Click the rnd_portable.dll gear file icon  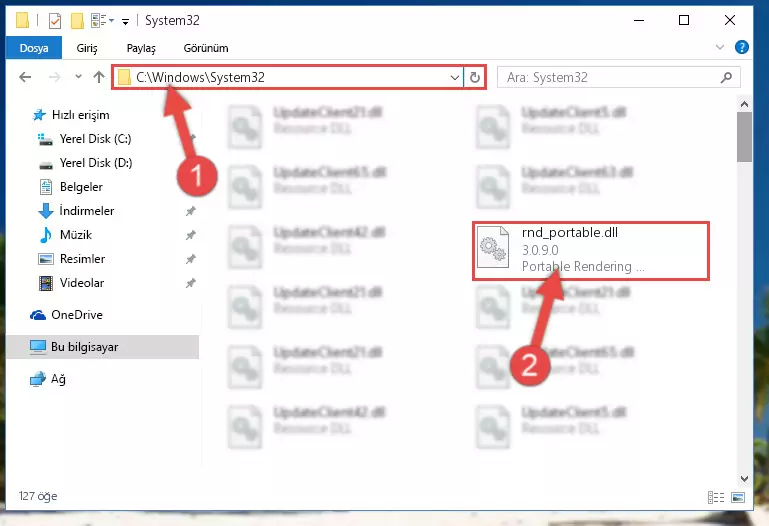click(x=493, y=247)
